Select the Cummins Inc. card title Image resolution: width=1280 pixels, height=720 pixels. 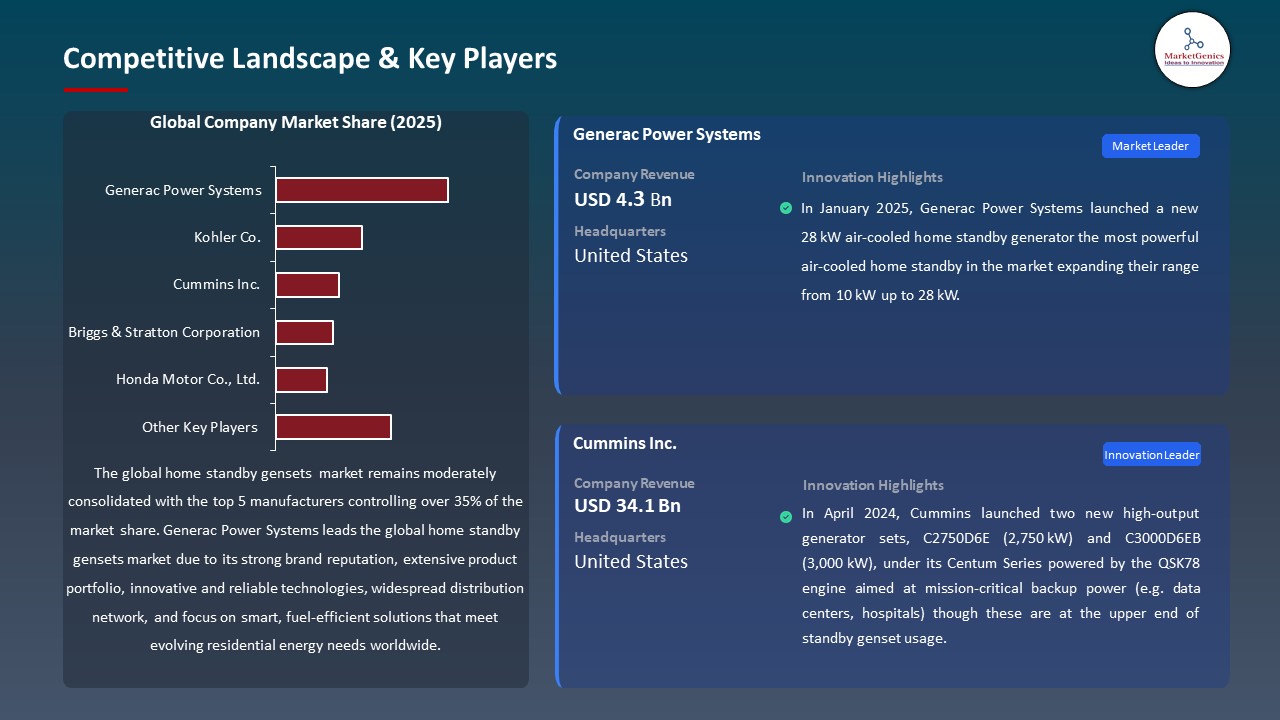click(x=624, y=443)
